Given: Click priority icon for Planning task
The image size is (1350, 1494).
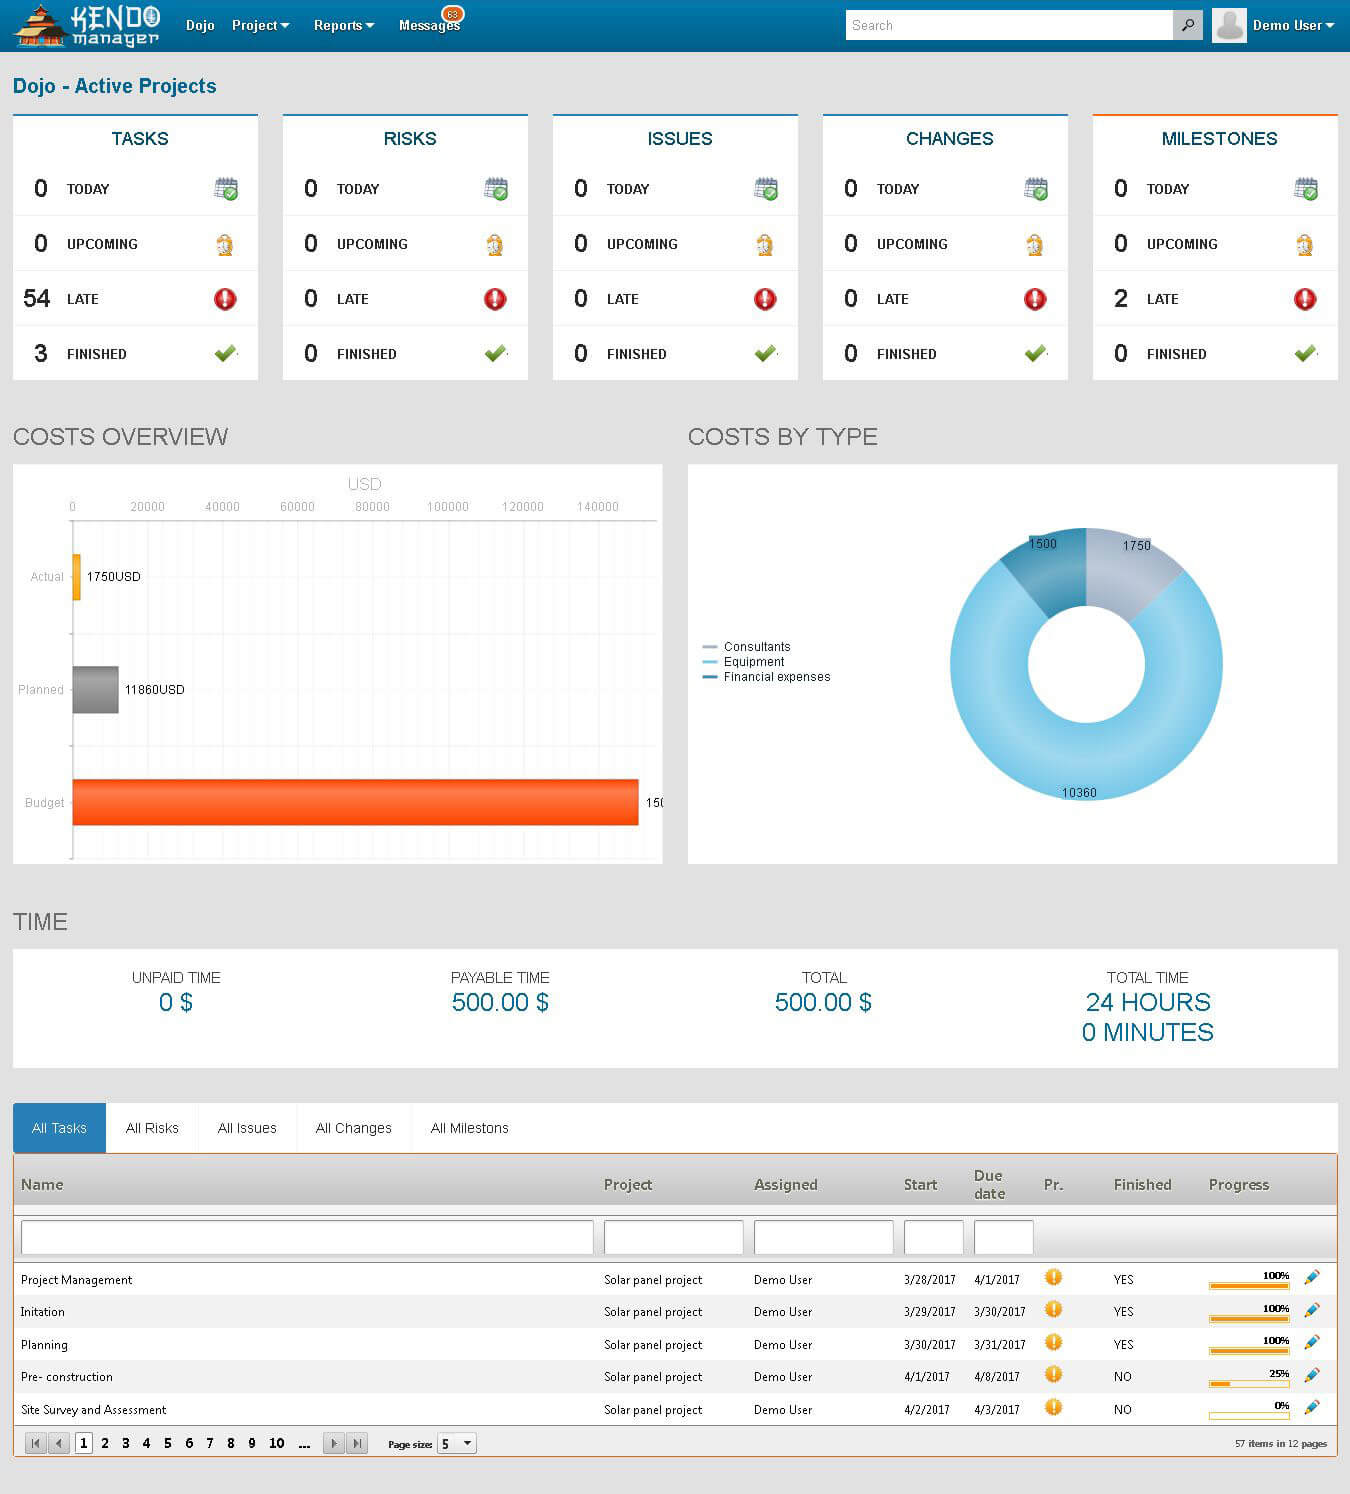Looking at the screenshot, I should pos(1053,1342).
